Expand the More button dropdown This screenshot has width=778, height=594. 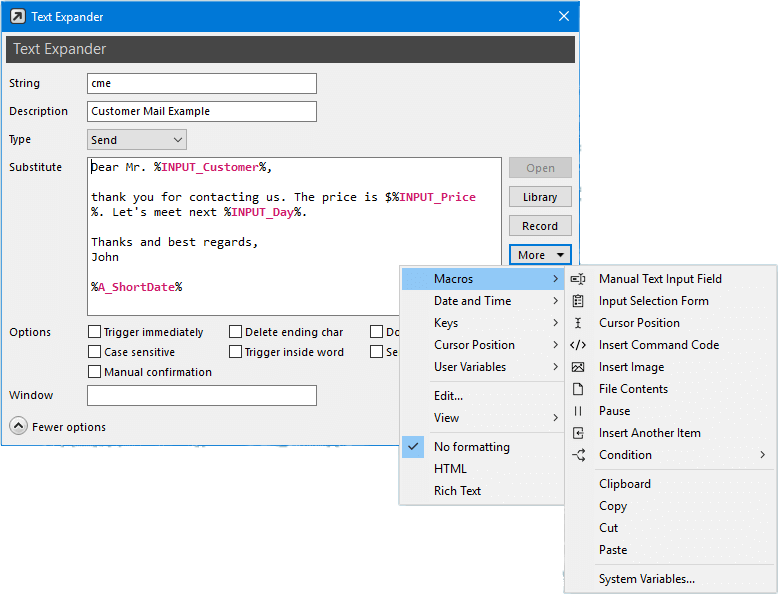[540, 255]
